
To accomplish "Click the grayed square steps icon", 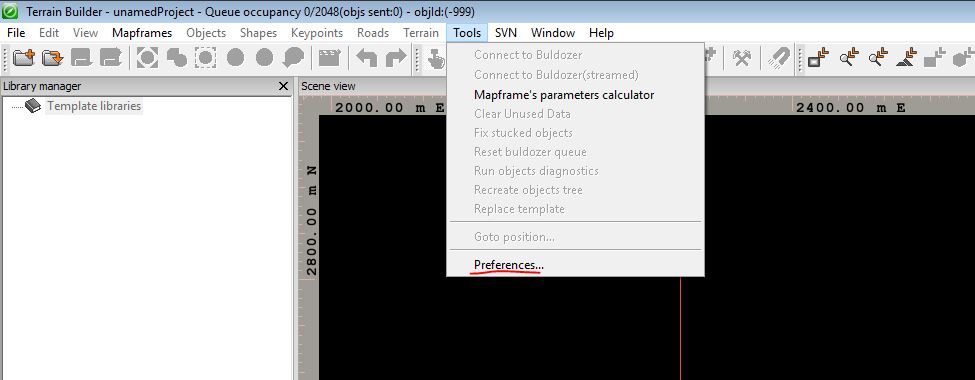I will (935, 58).
